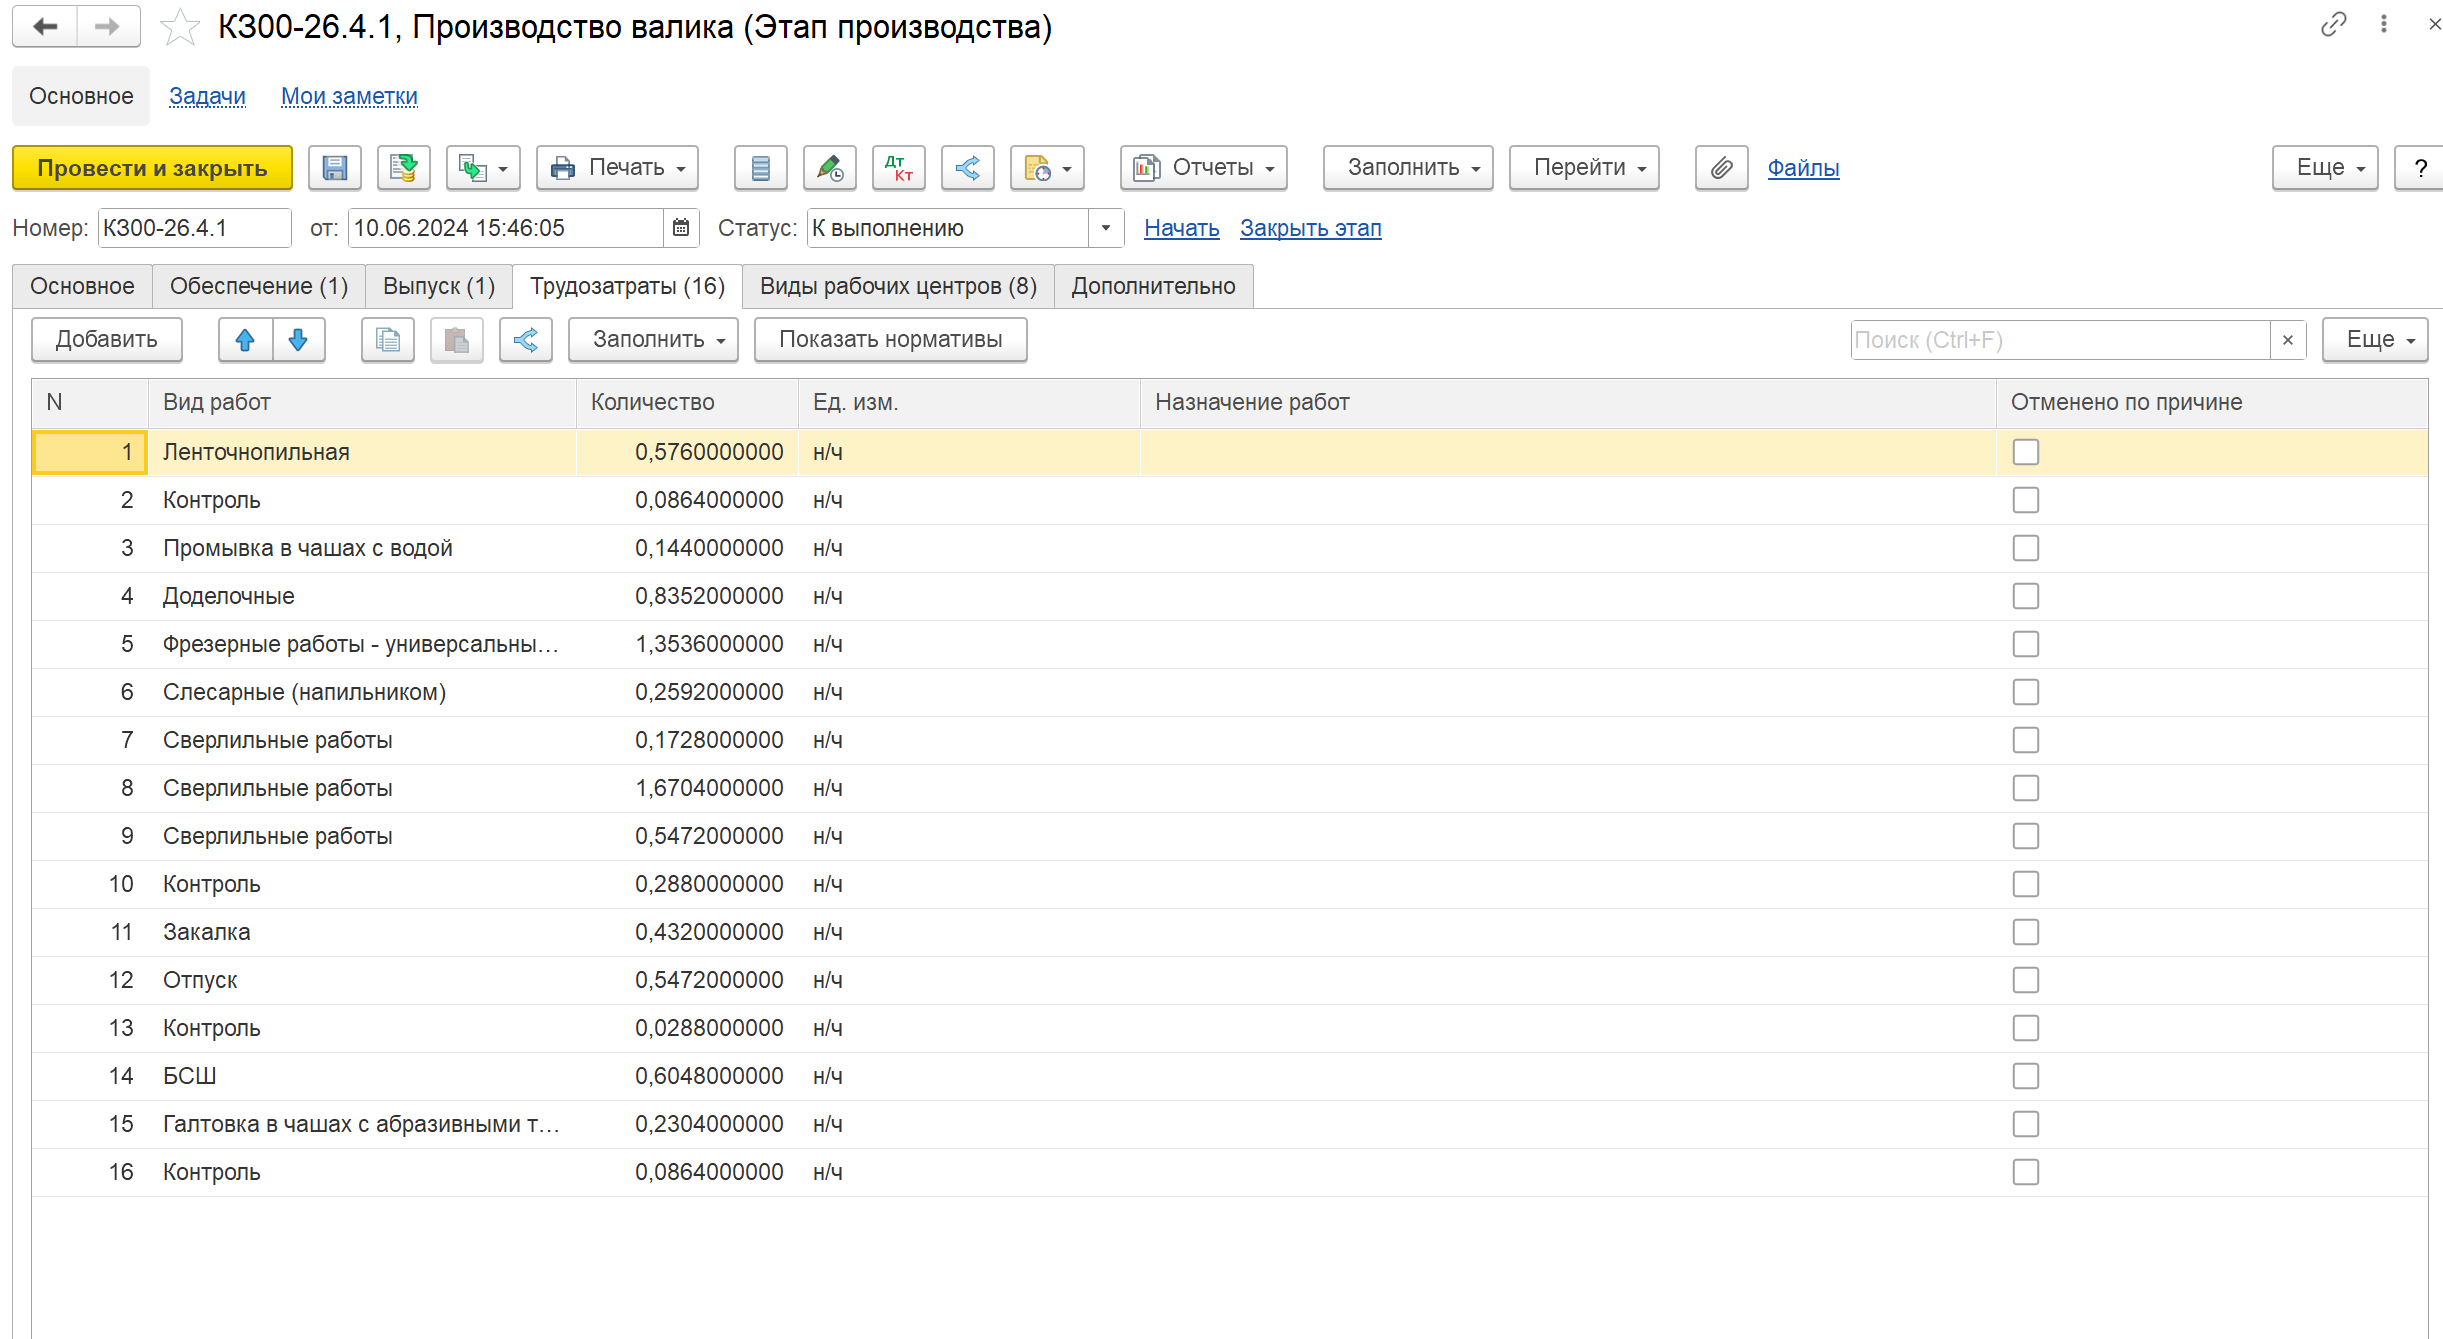Open calendar picker next to date field
Viewport: 2443px width, 1339px height.
click(x=681, y=228)
